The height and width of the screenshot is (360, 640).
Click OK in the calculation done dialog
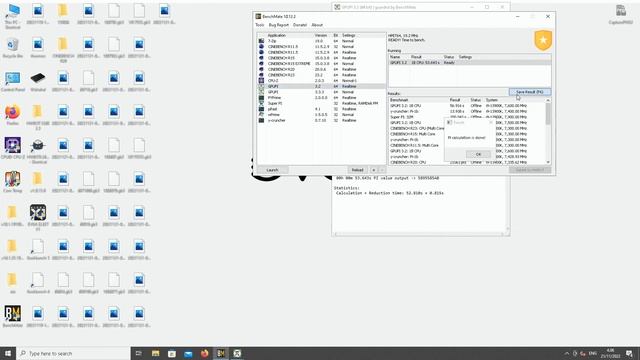point(478,154)
